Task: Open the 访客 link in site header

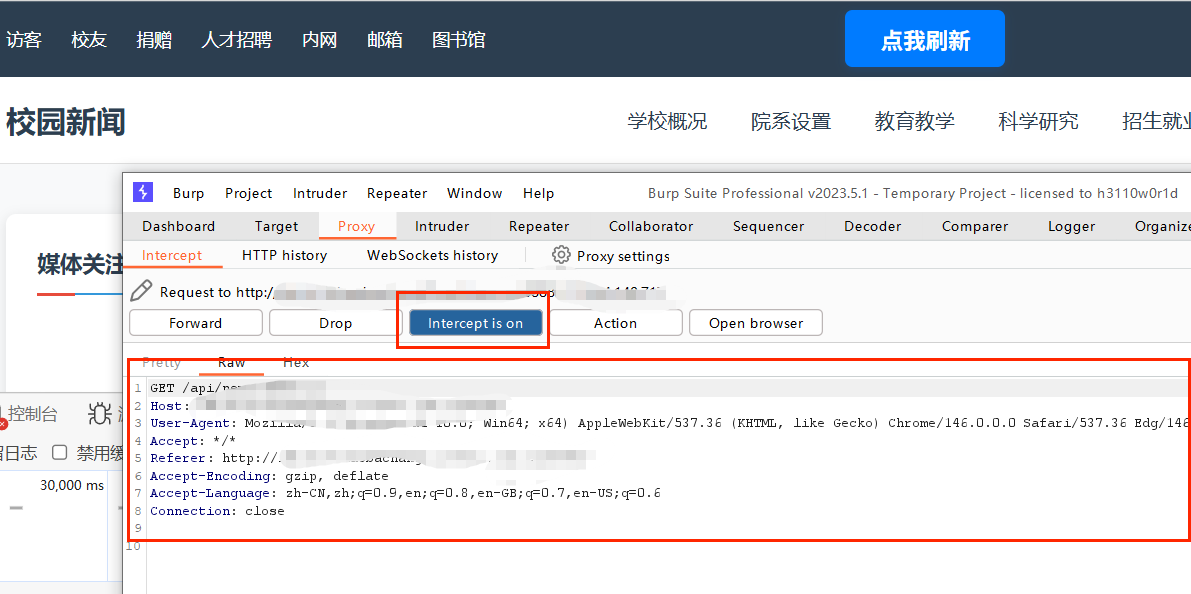Action: (x=24, y=39)
